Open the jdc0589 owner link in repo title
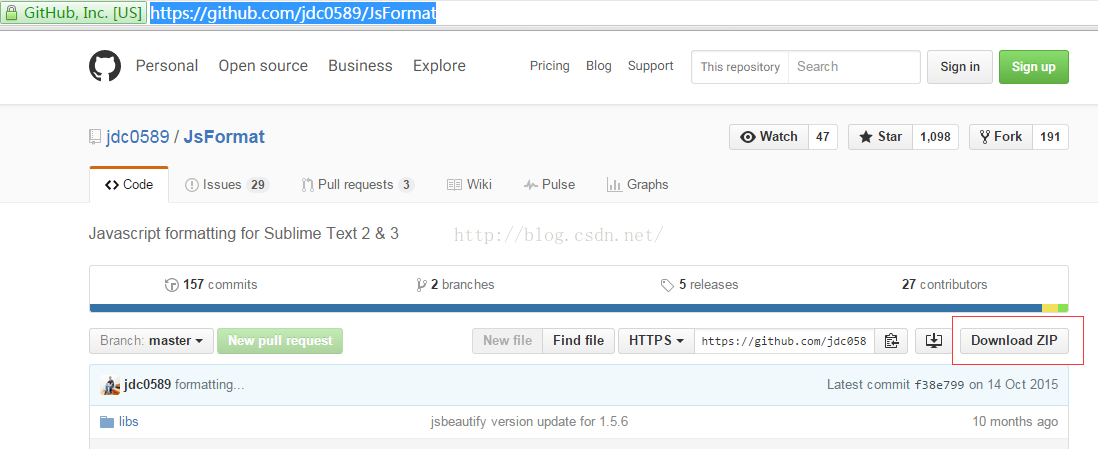This screenshot has height=449, width=1098. tap(138, 137)
